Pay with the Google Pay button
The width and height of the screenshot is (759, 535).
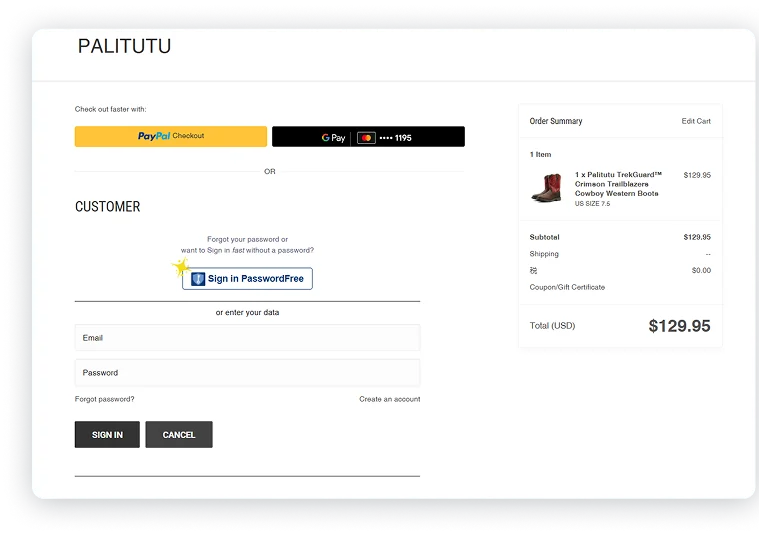pyautogui.click(x=368, y=137)
